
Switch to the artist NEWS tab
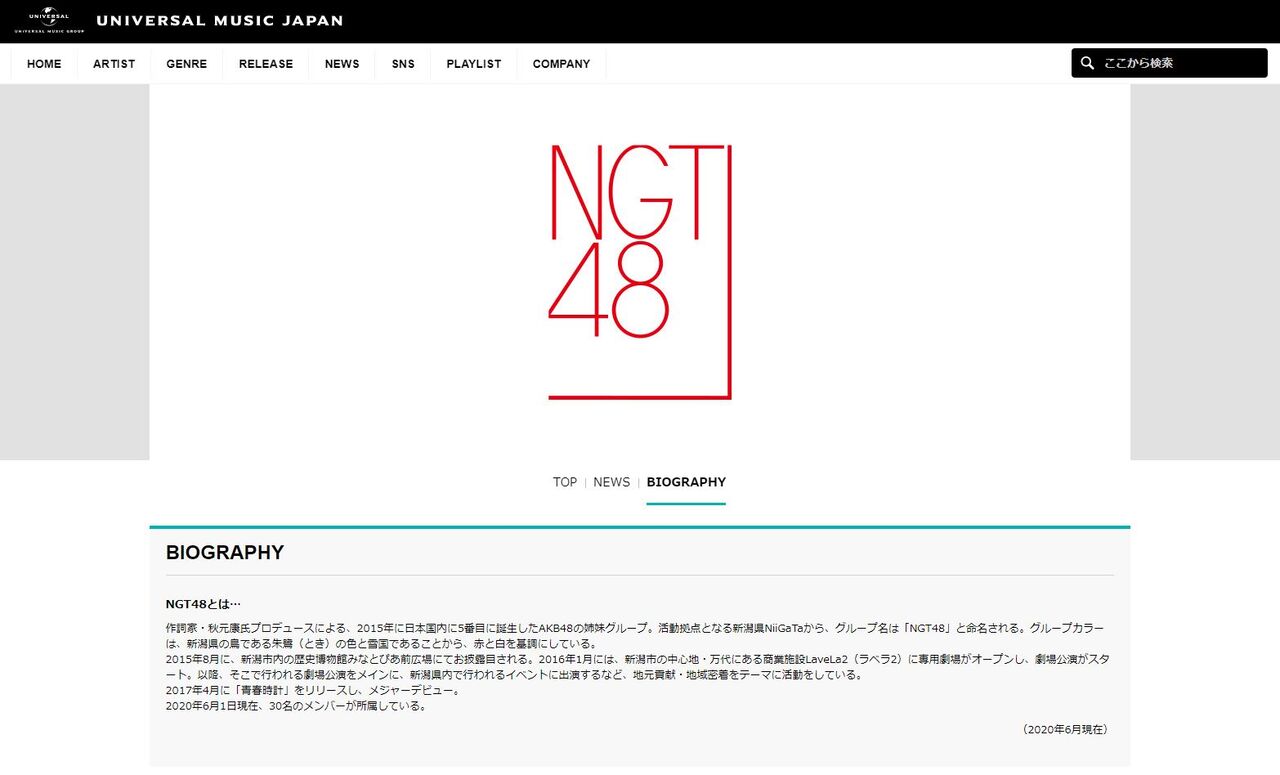612,482
